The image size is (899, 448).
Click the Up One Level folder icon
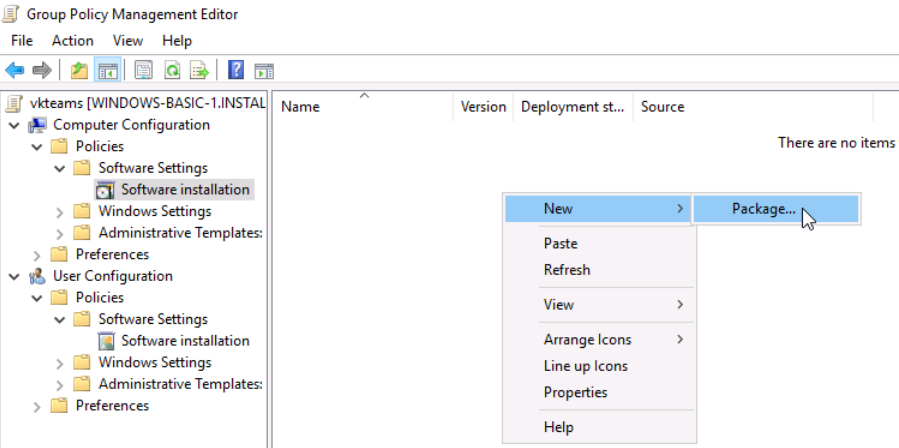point(79,70)
